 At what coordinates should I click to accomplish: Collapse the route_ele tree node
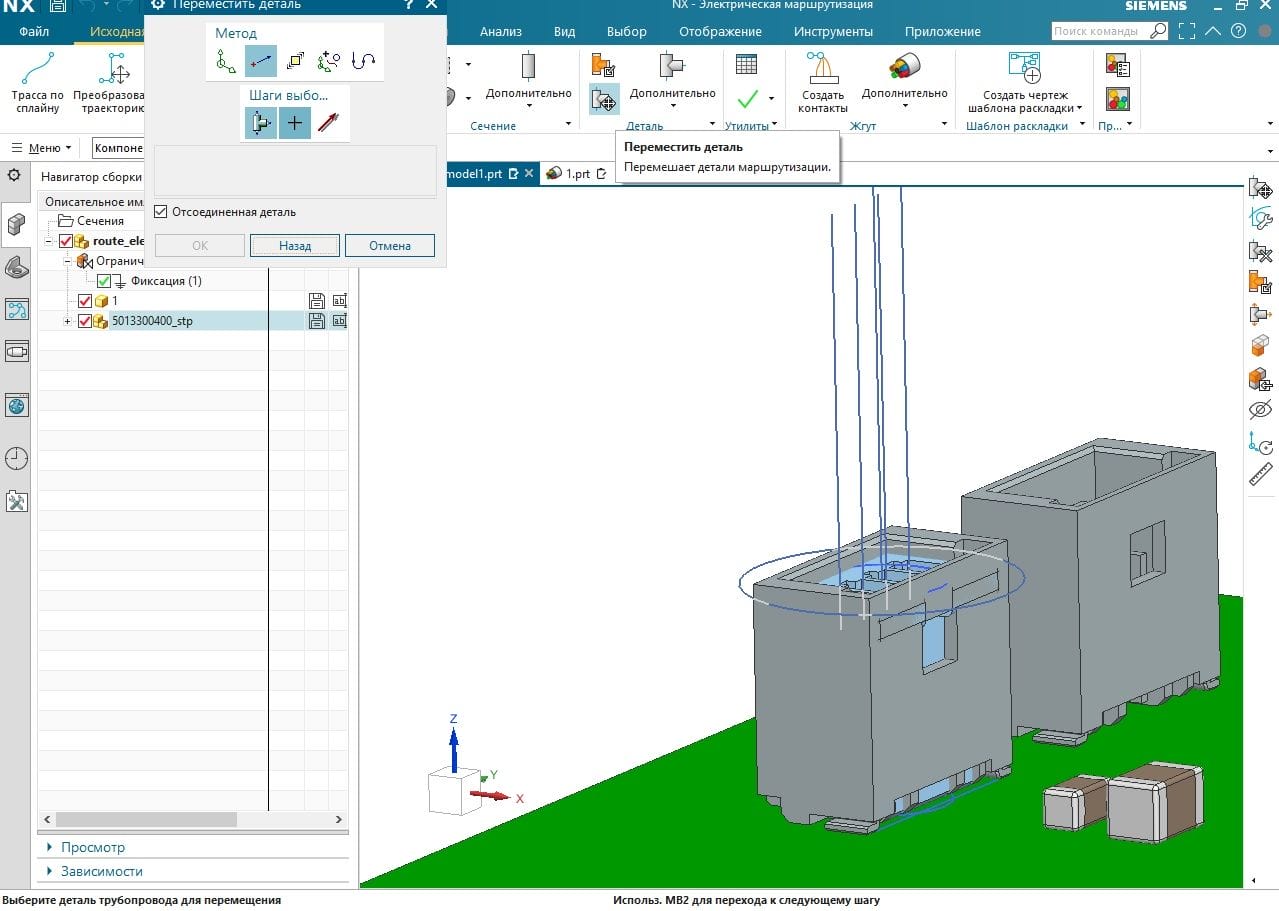[48, 241]
